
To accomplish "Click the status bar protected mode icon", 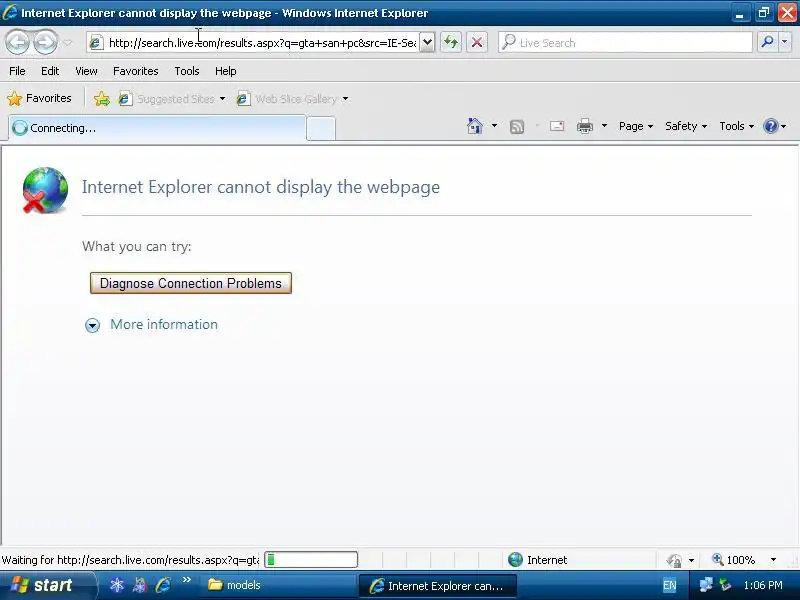I will [674, 560].
